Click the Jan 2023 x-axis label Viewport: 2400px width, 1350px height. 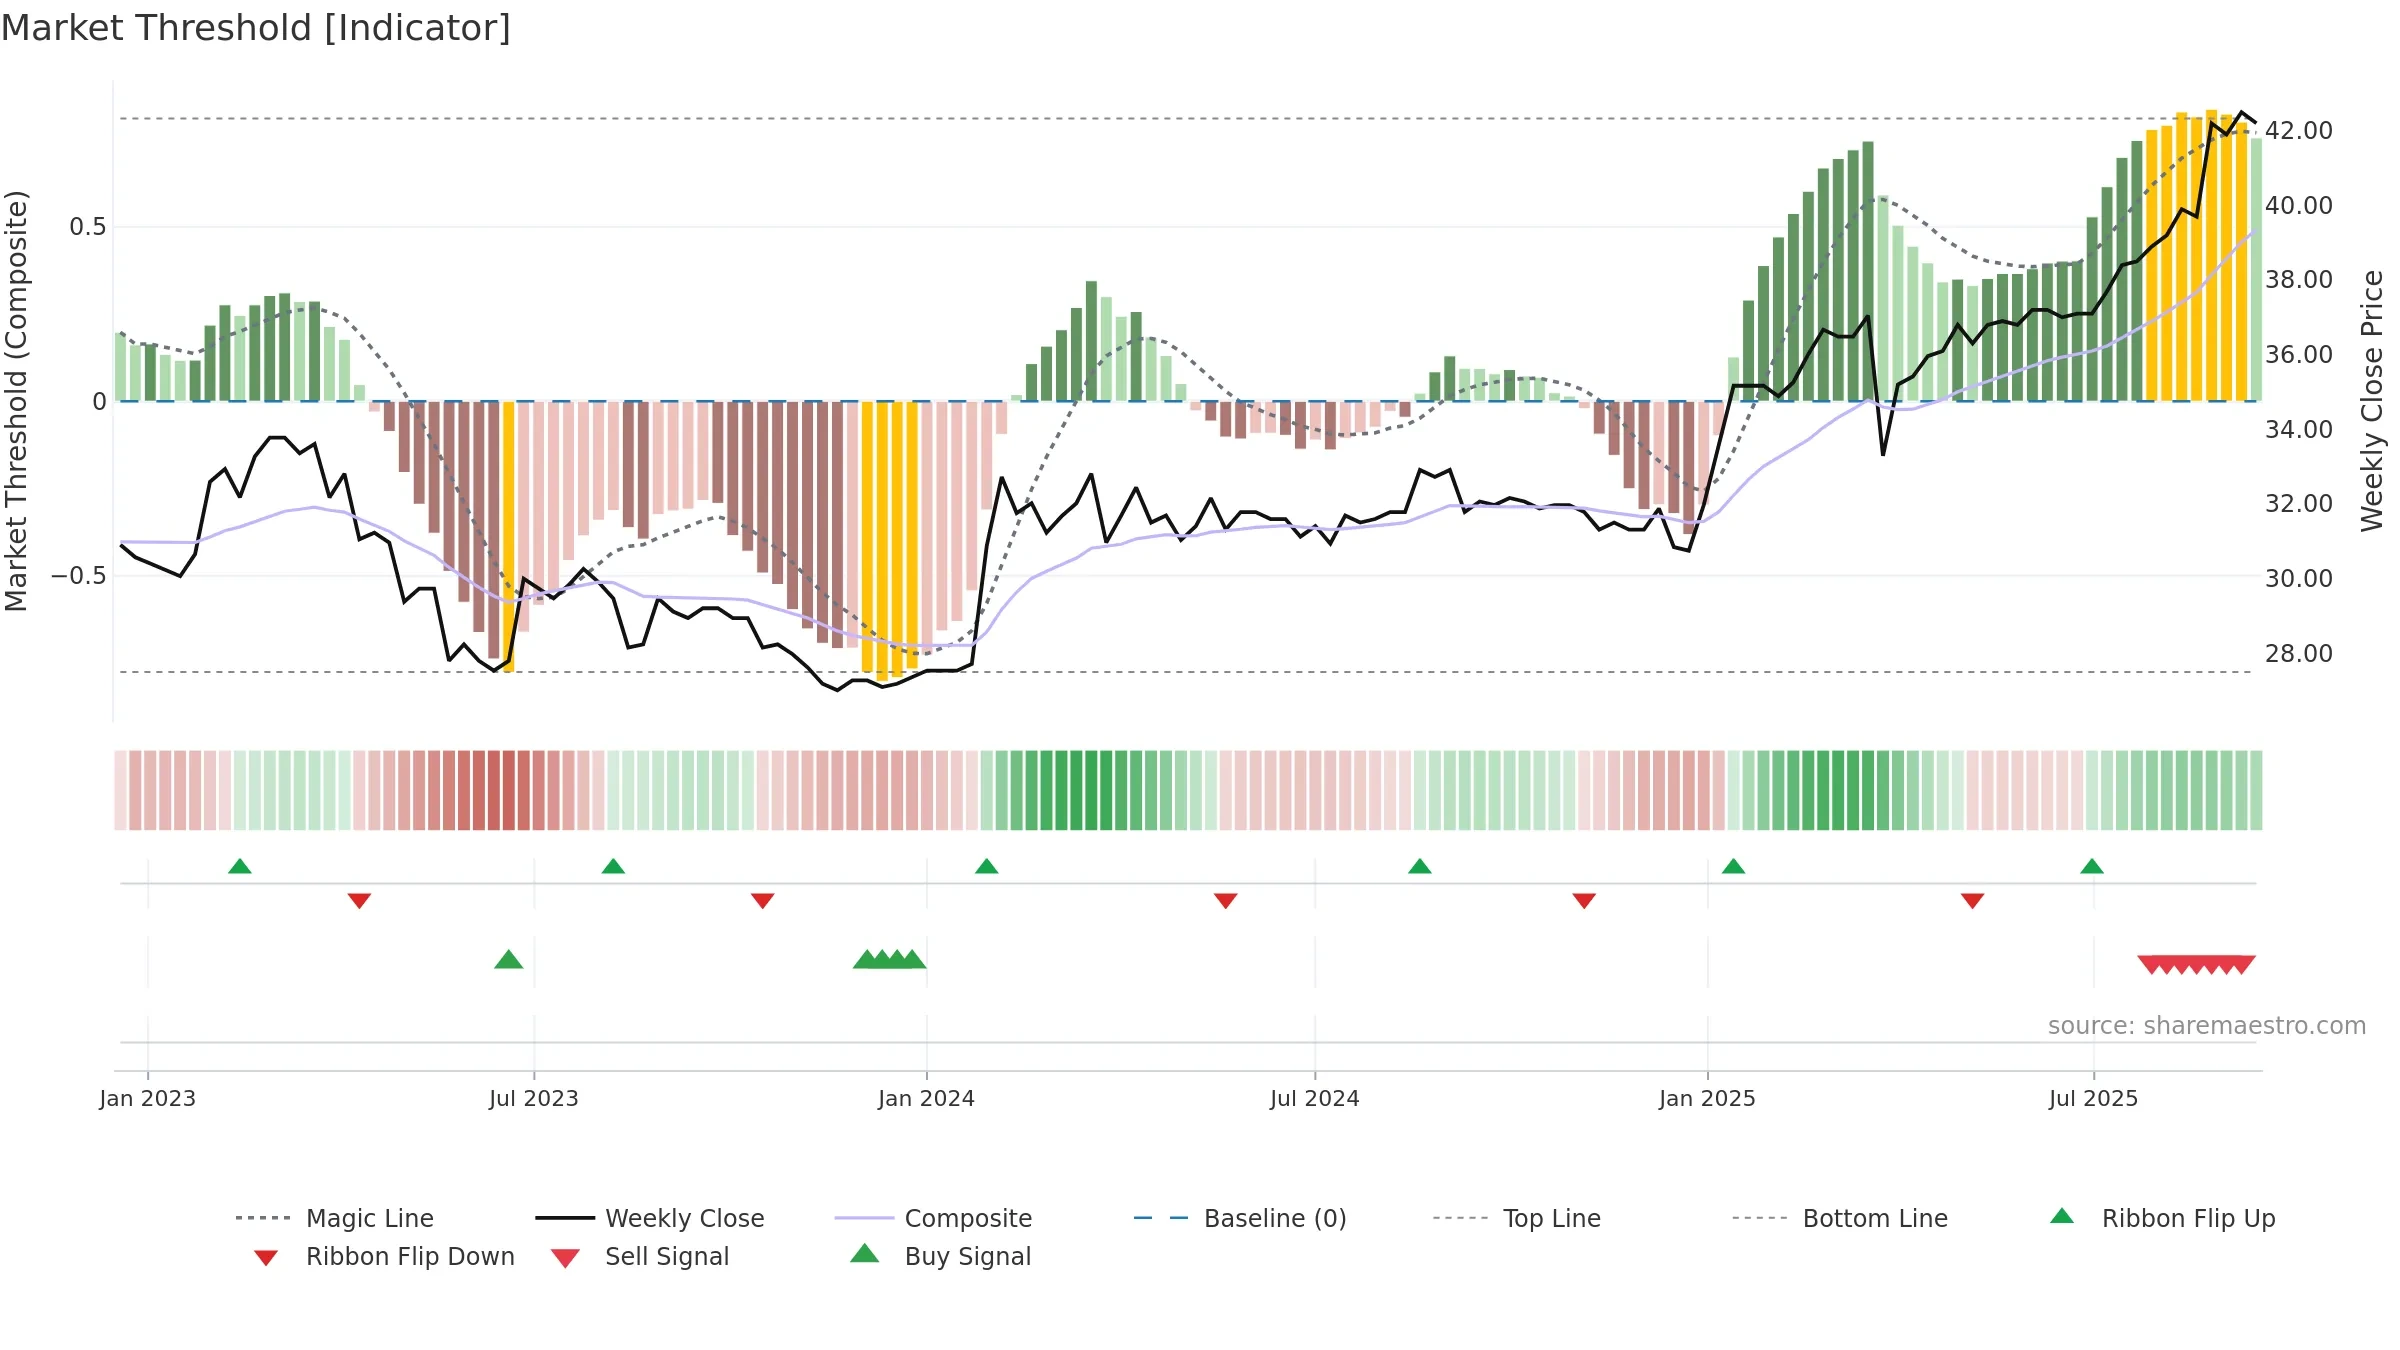pyautogui.click(x=148, y=1098)
